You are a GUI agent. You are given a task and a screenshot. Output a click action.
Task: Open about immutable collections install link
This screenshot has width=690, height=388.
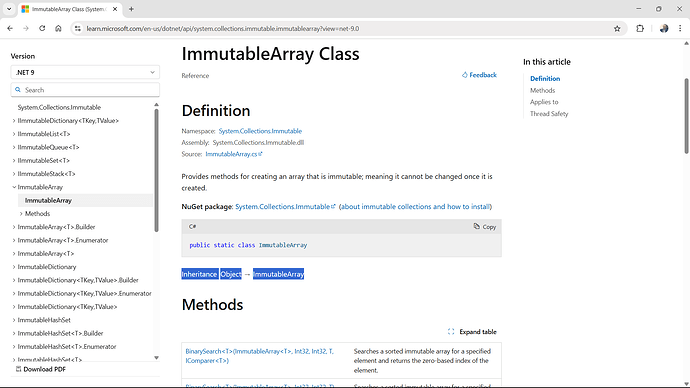[415, 207]
